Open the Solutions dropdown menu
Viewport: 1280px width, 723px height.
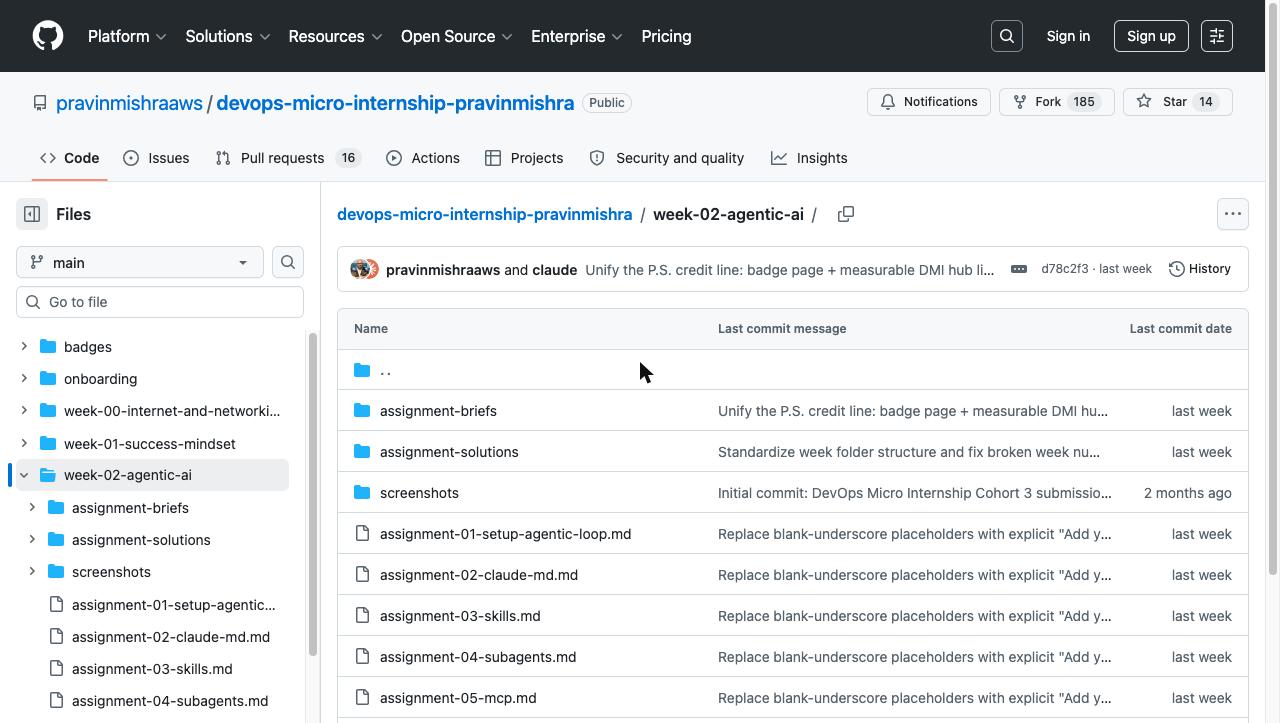[228, 36]
